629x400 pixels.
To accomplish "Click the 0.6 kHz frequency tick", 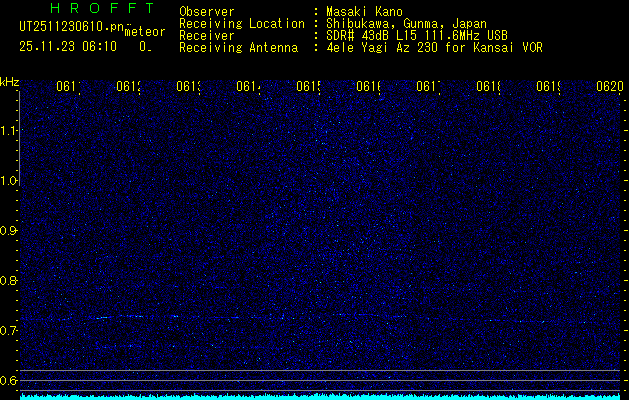I will 9,381.
